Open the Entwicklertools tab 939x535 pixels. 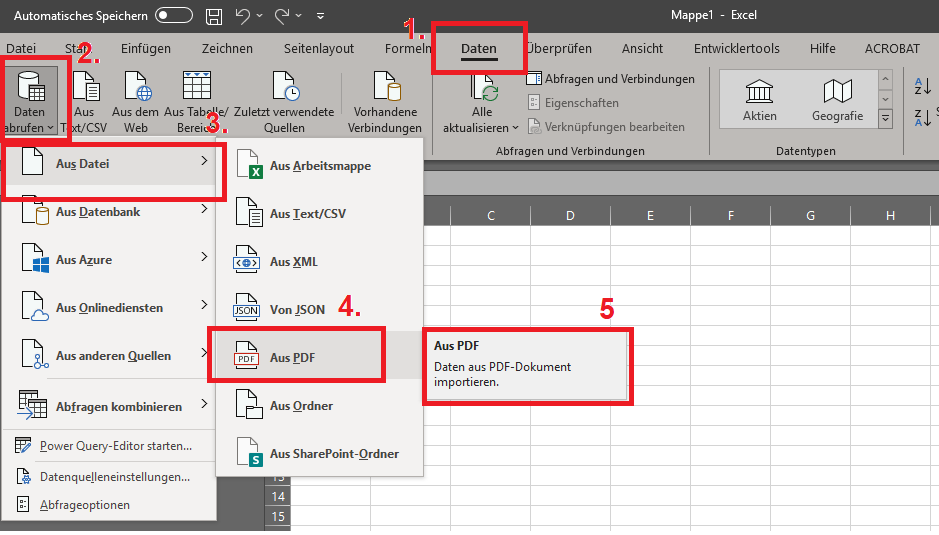(737, 49)
